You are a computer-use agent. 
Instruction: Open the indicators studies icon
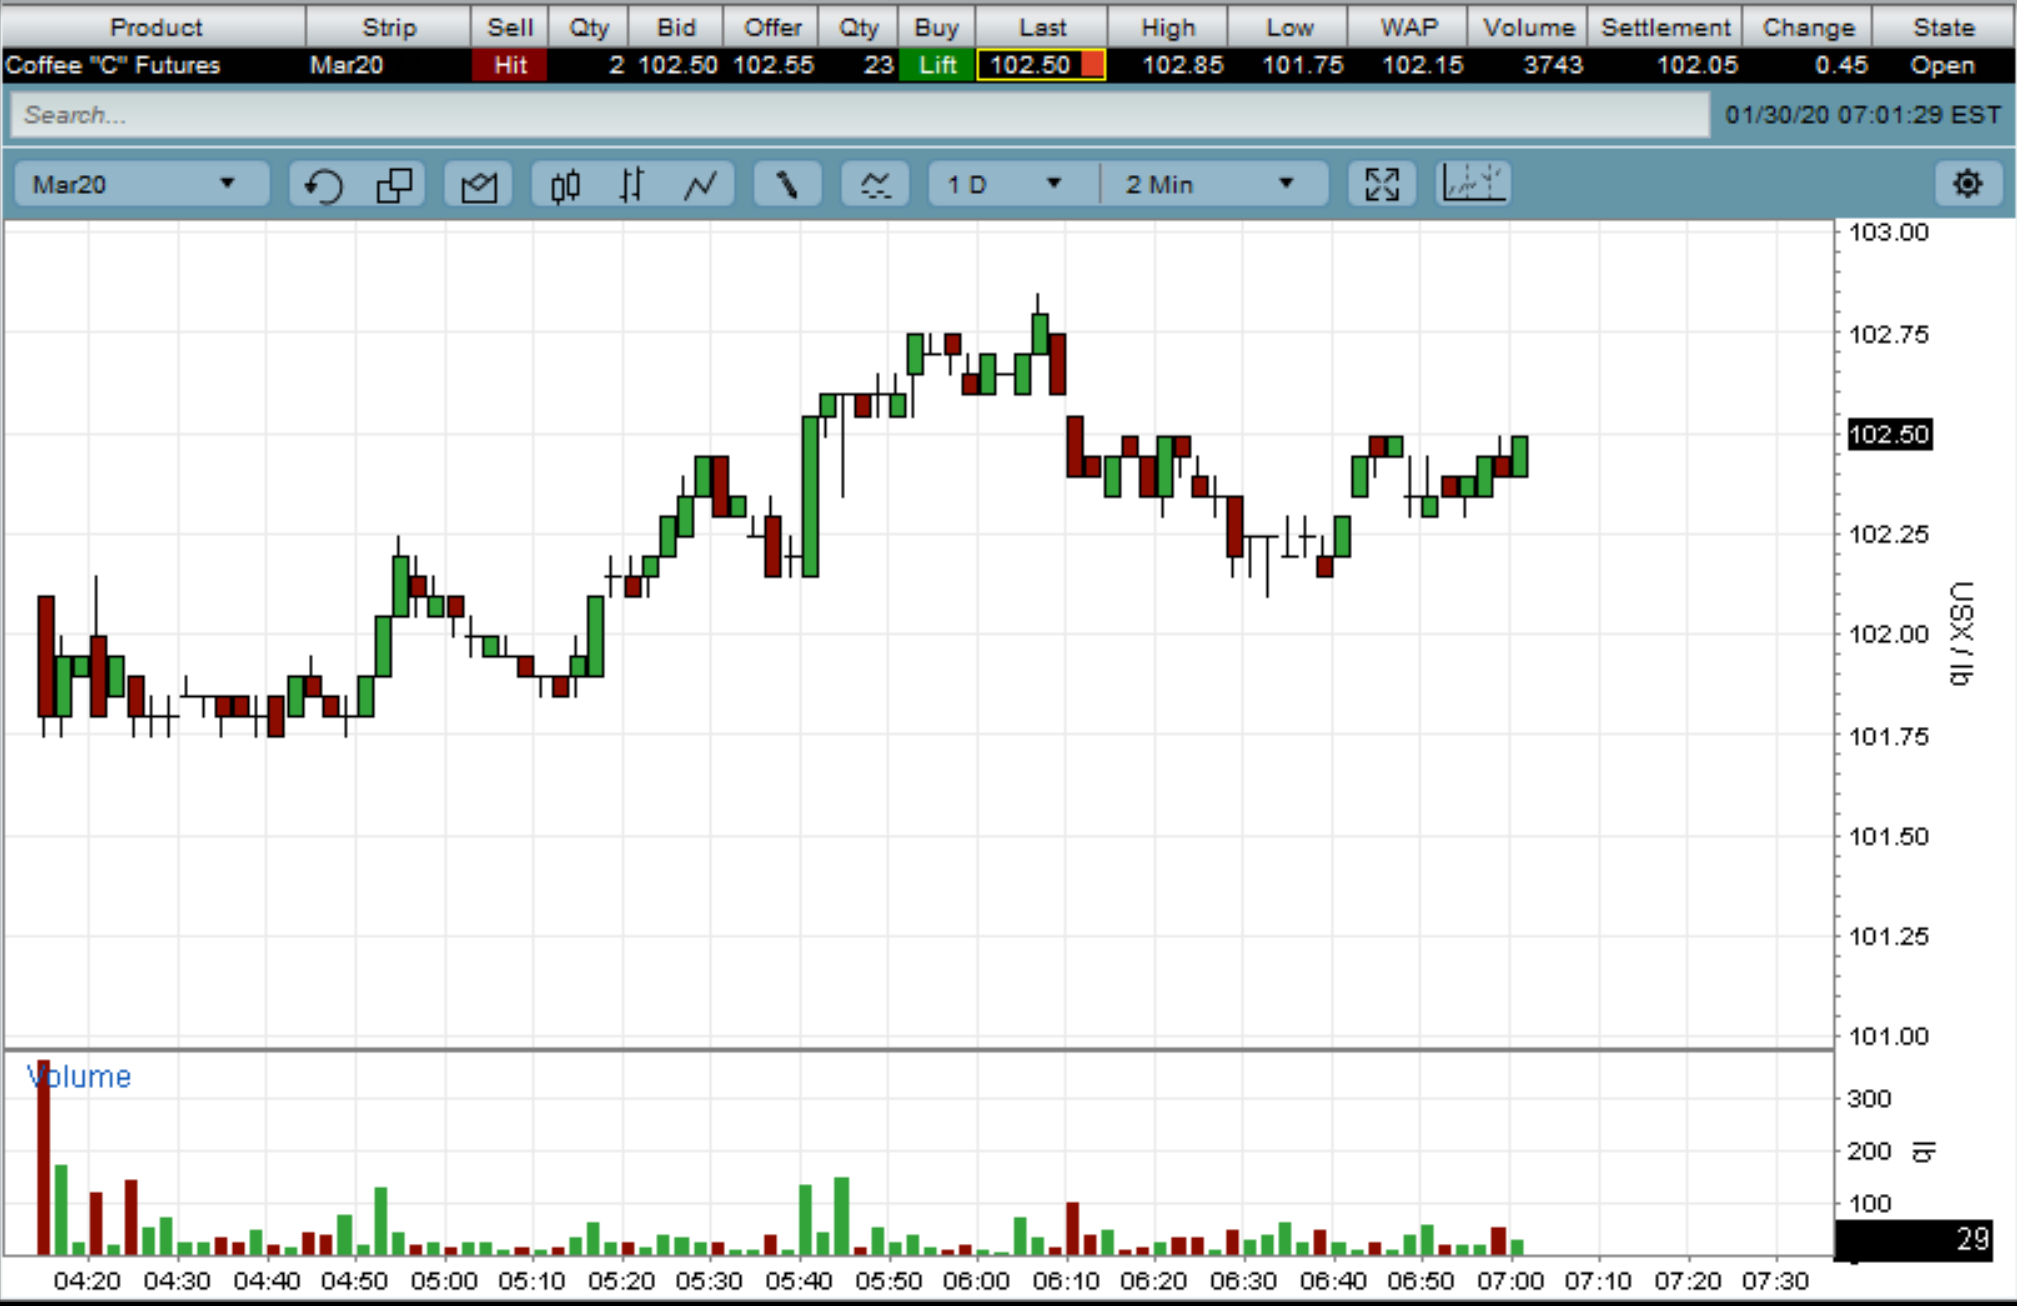(x=875, y=185)
